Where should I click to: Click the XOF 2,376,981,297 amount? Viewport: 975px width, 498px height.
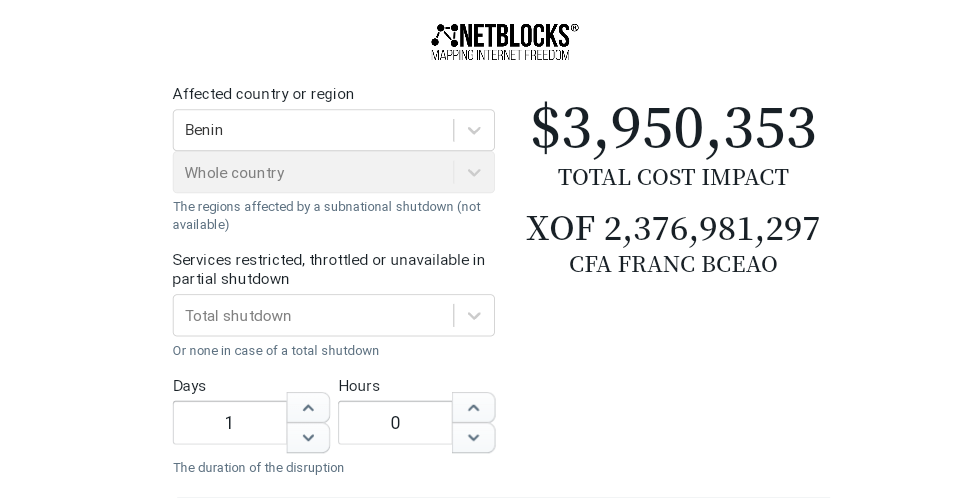[673, 229]
